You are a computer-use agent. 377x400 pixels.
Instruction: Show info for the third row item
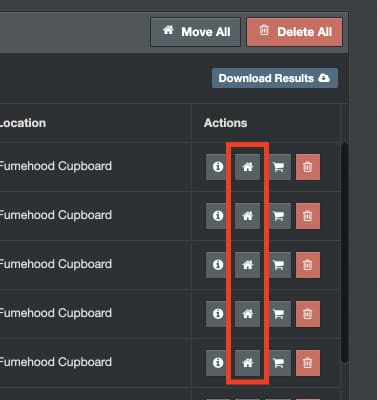(218, 265)
